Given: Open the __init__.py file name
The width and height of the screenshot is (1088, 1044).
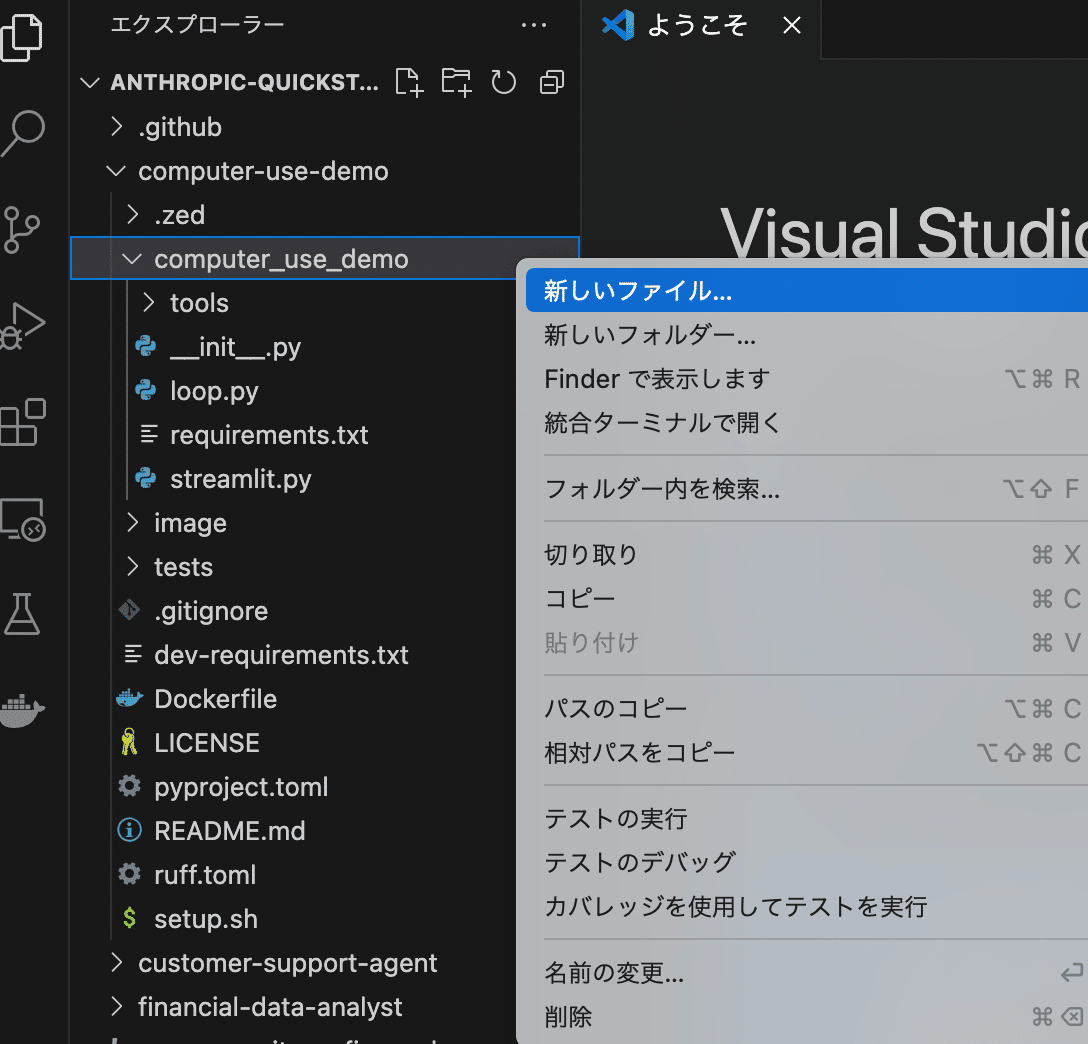Looking at the screenshot, I should point(235,347).
